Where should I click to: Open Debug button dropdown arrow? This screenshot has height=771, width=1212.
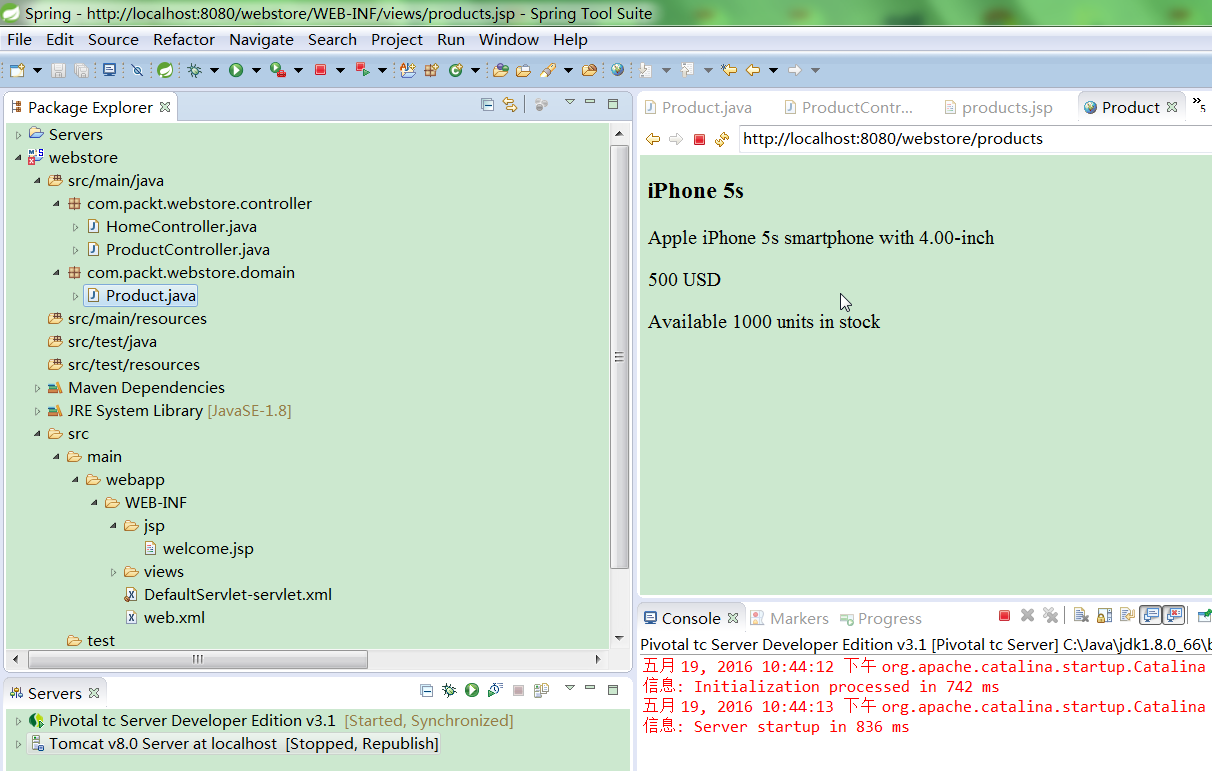tap(214, 70)
